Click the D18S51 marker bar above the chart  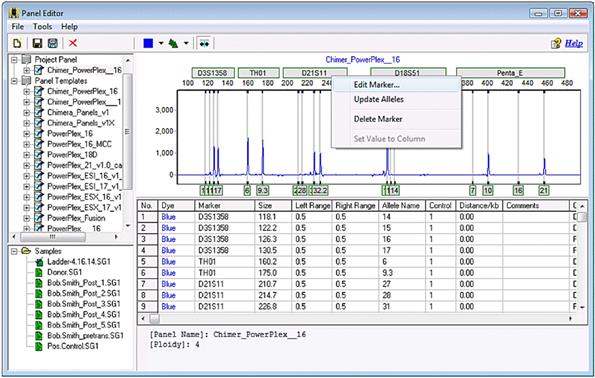pos(408,73)
